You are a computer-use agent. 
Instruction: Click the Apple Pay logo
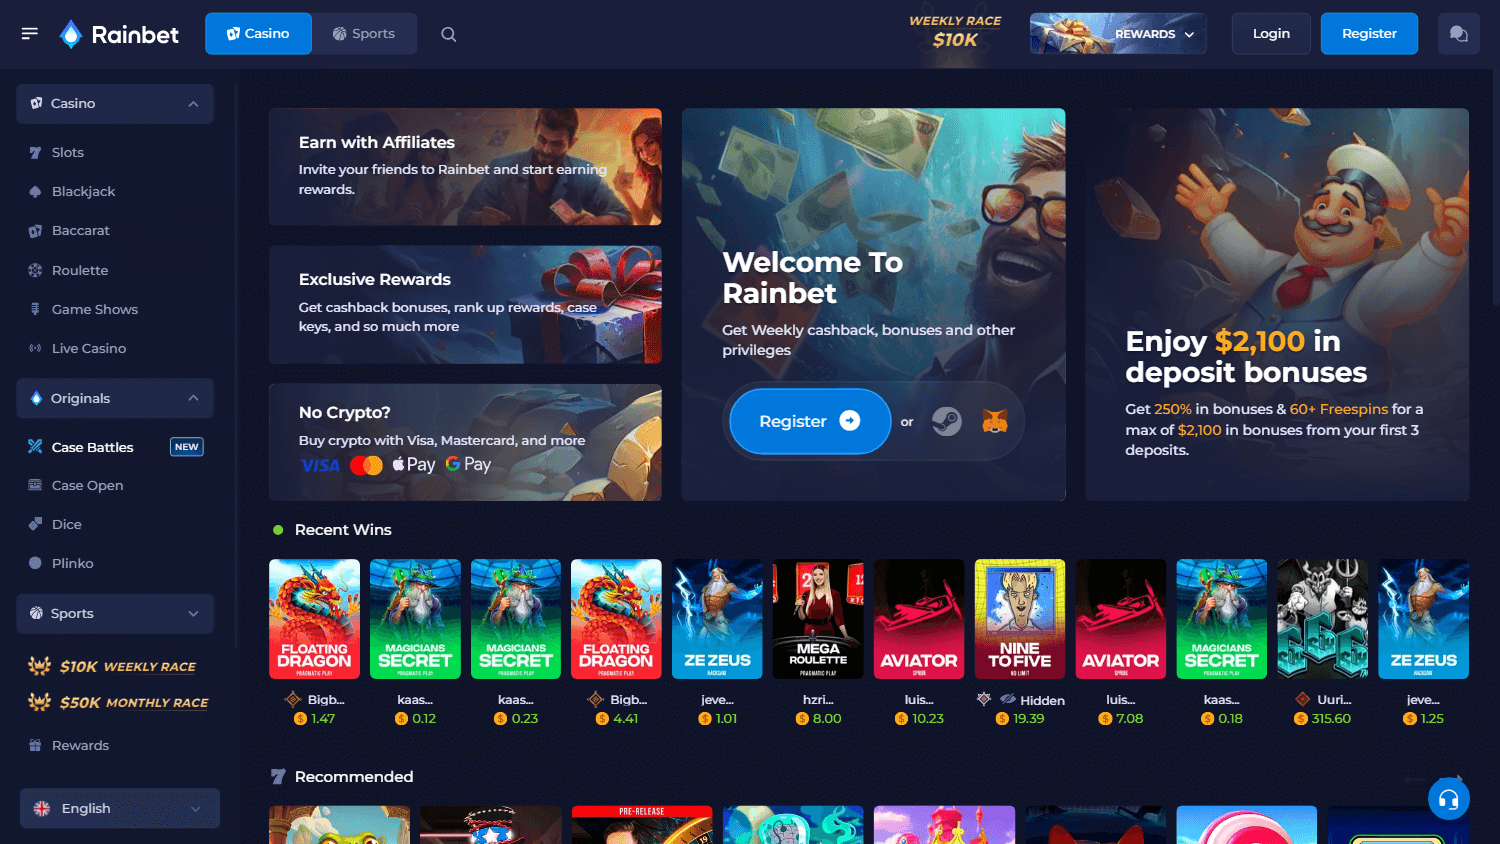click(414, 464)
